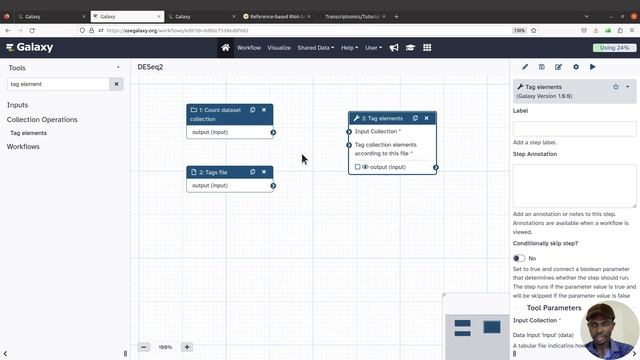Go back in browser history
The image size is (640, 360).
tap(8, 31)
